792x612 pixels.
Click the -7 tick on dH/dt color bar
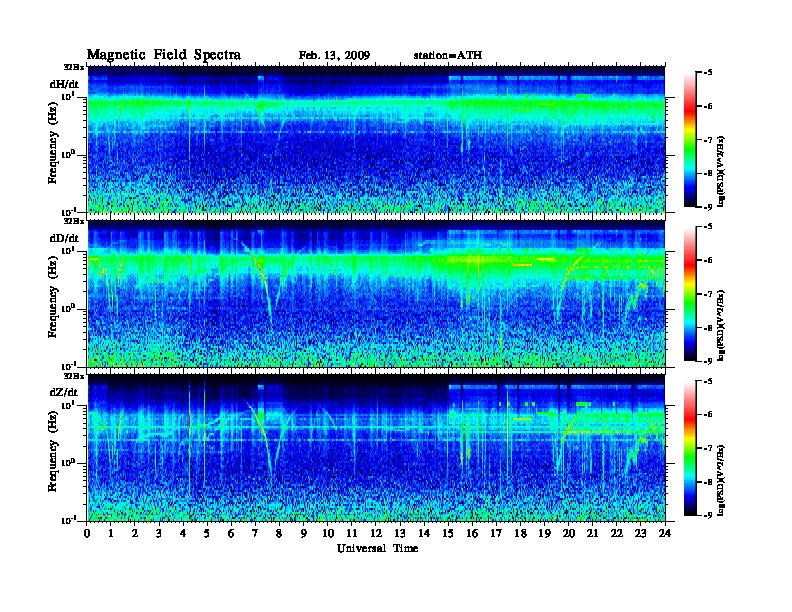[x=708, y=140]
